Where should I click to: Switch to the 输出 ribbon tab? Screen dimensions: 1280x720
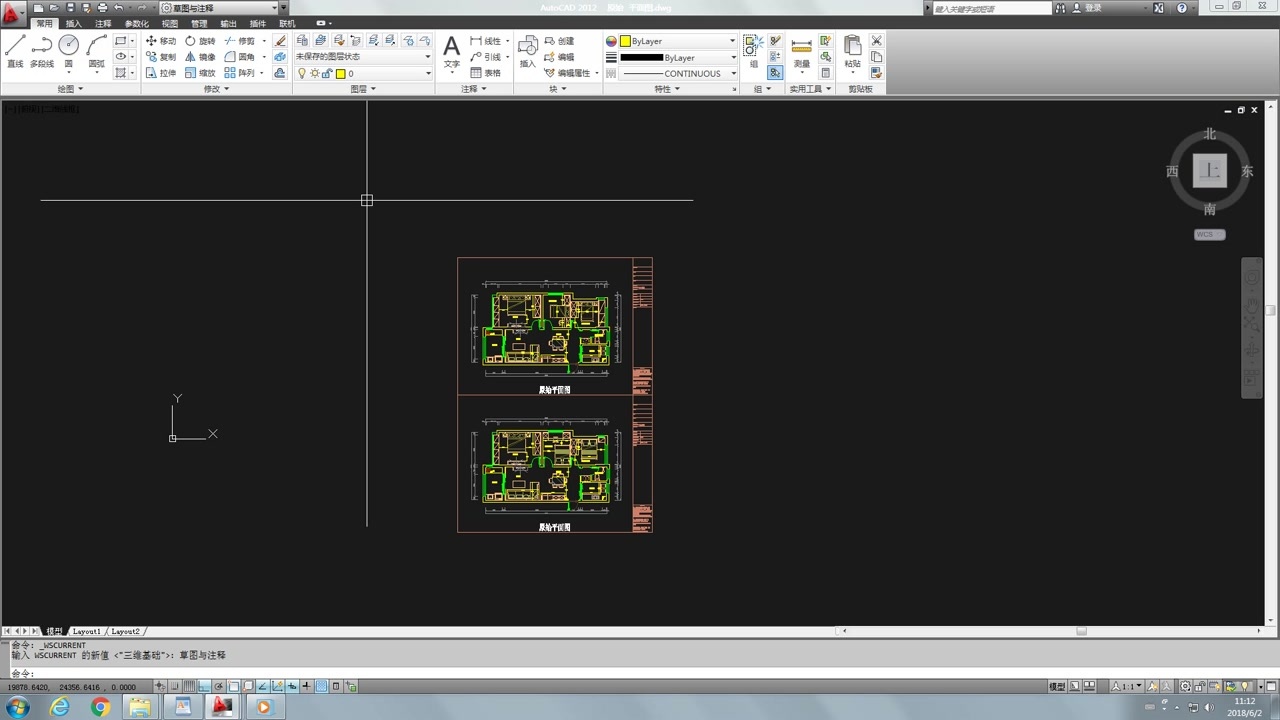(x=228, y=23)
